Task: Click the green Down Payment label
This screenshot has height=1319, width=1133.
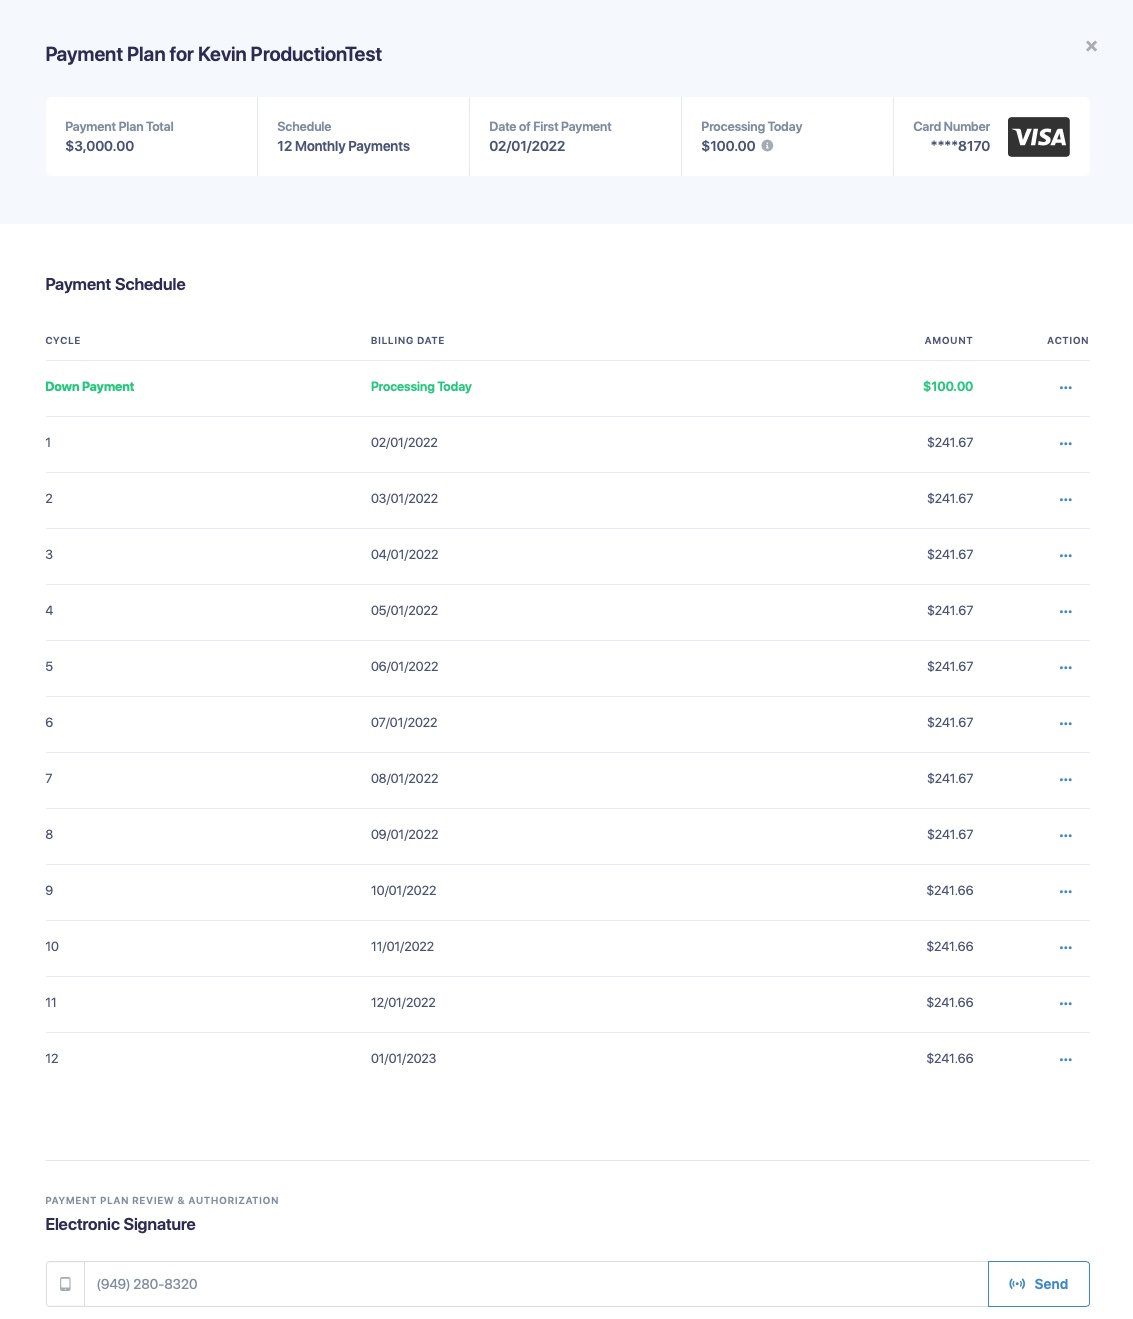Action: pos(89,386)
